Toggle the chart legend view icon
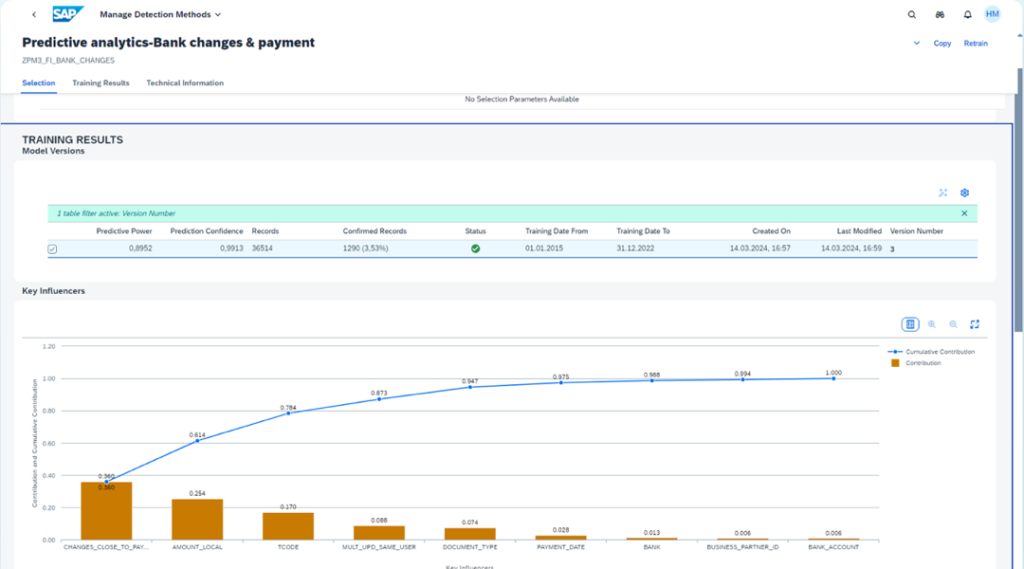The image size is (1024, 569). pos(910,324)
